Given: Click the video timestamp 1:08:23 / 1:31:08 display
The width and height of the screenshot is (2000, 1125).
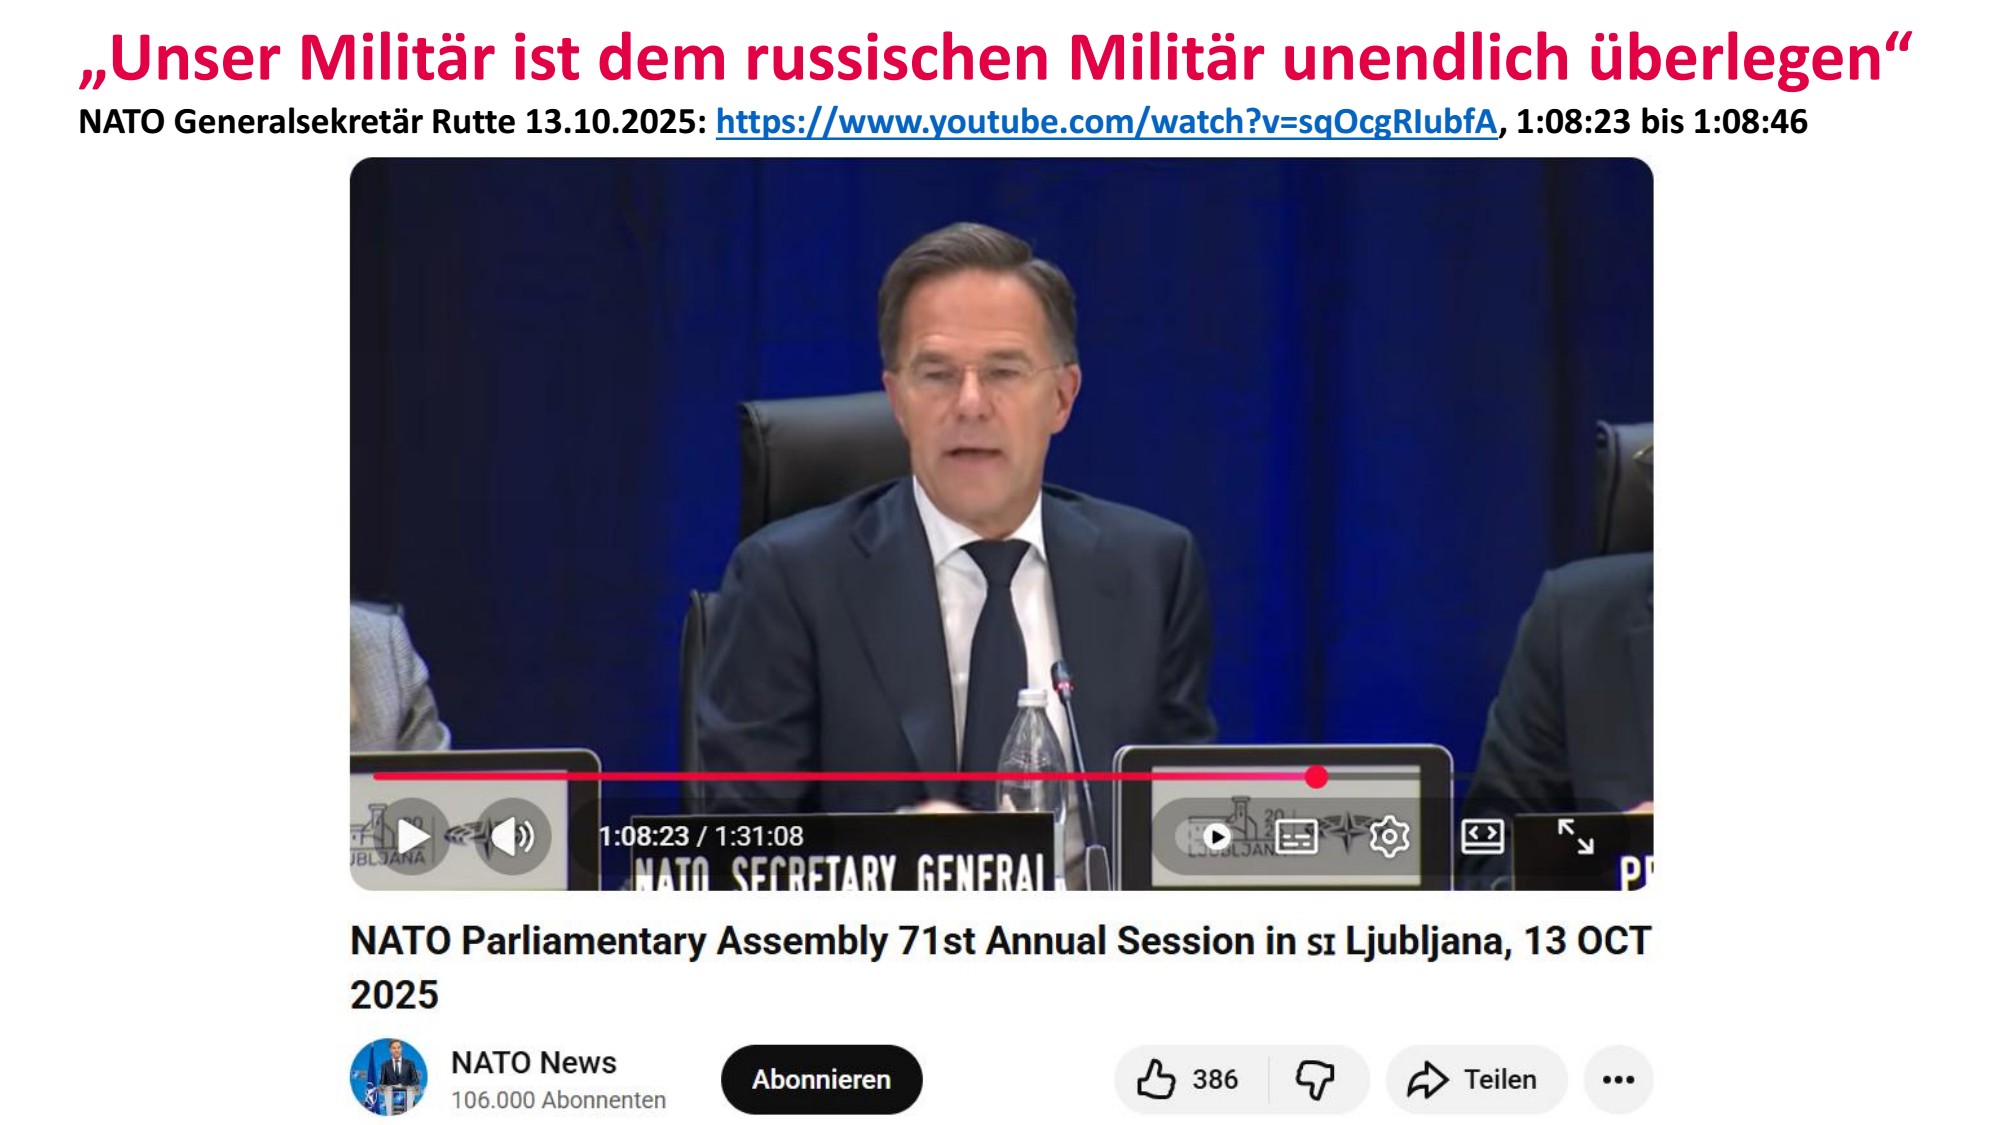Looking at the screenshot, I should 701,836.
